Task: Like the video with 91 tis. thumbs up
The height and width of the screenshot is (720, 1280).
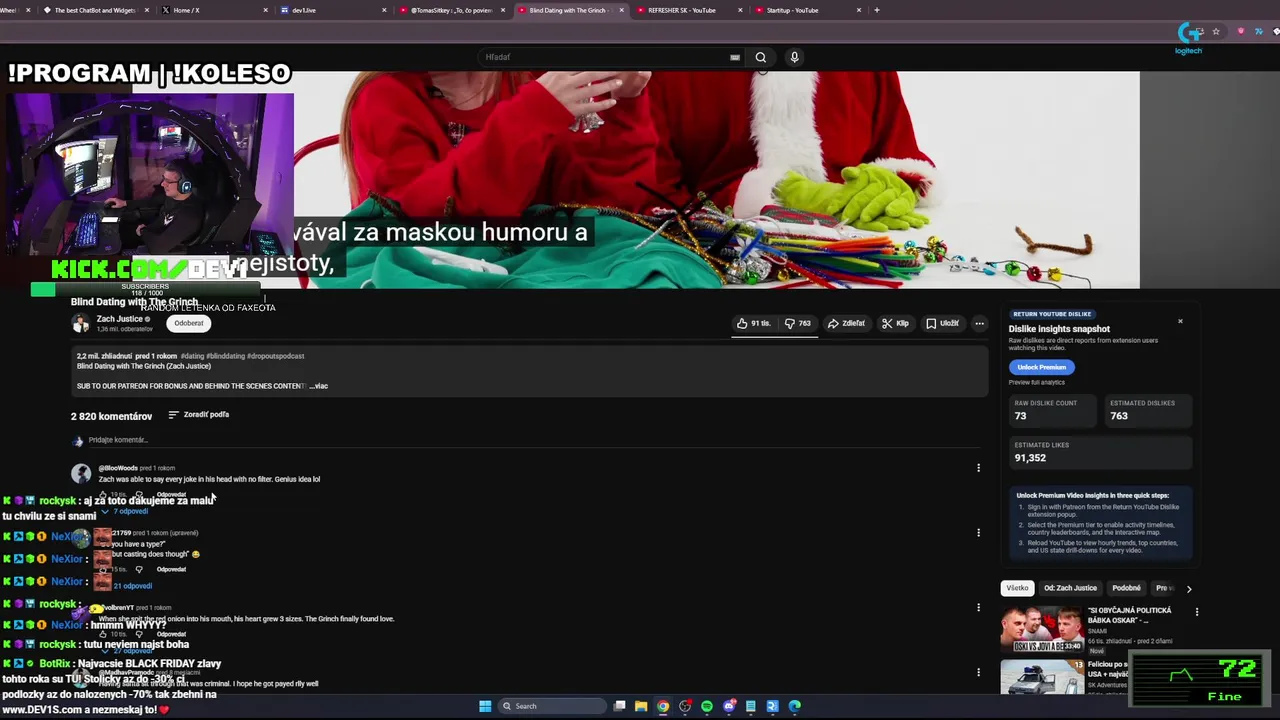Action: point(754,324)
